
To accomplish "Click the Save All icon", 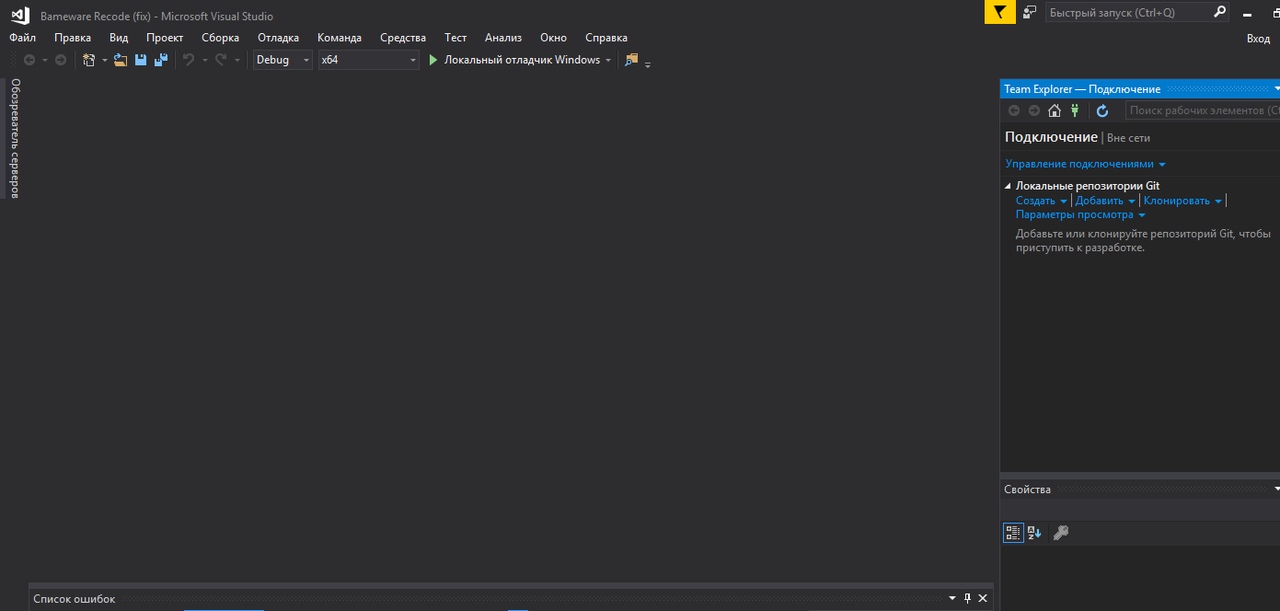I will [x=160, y=60].
